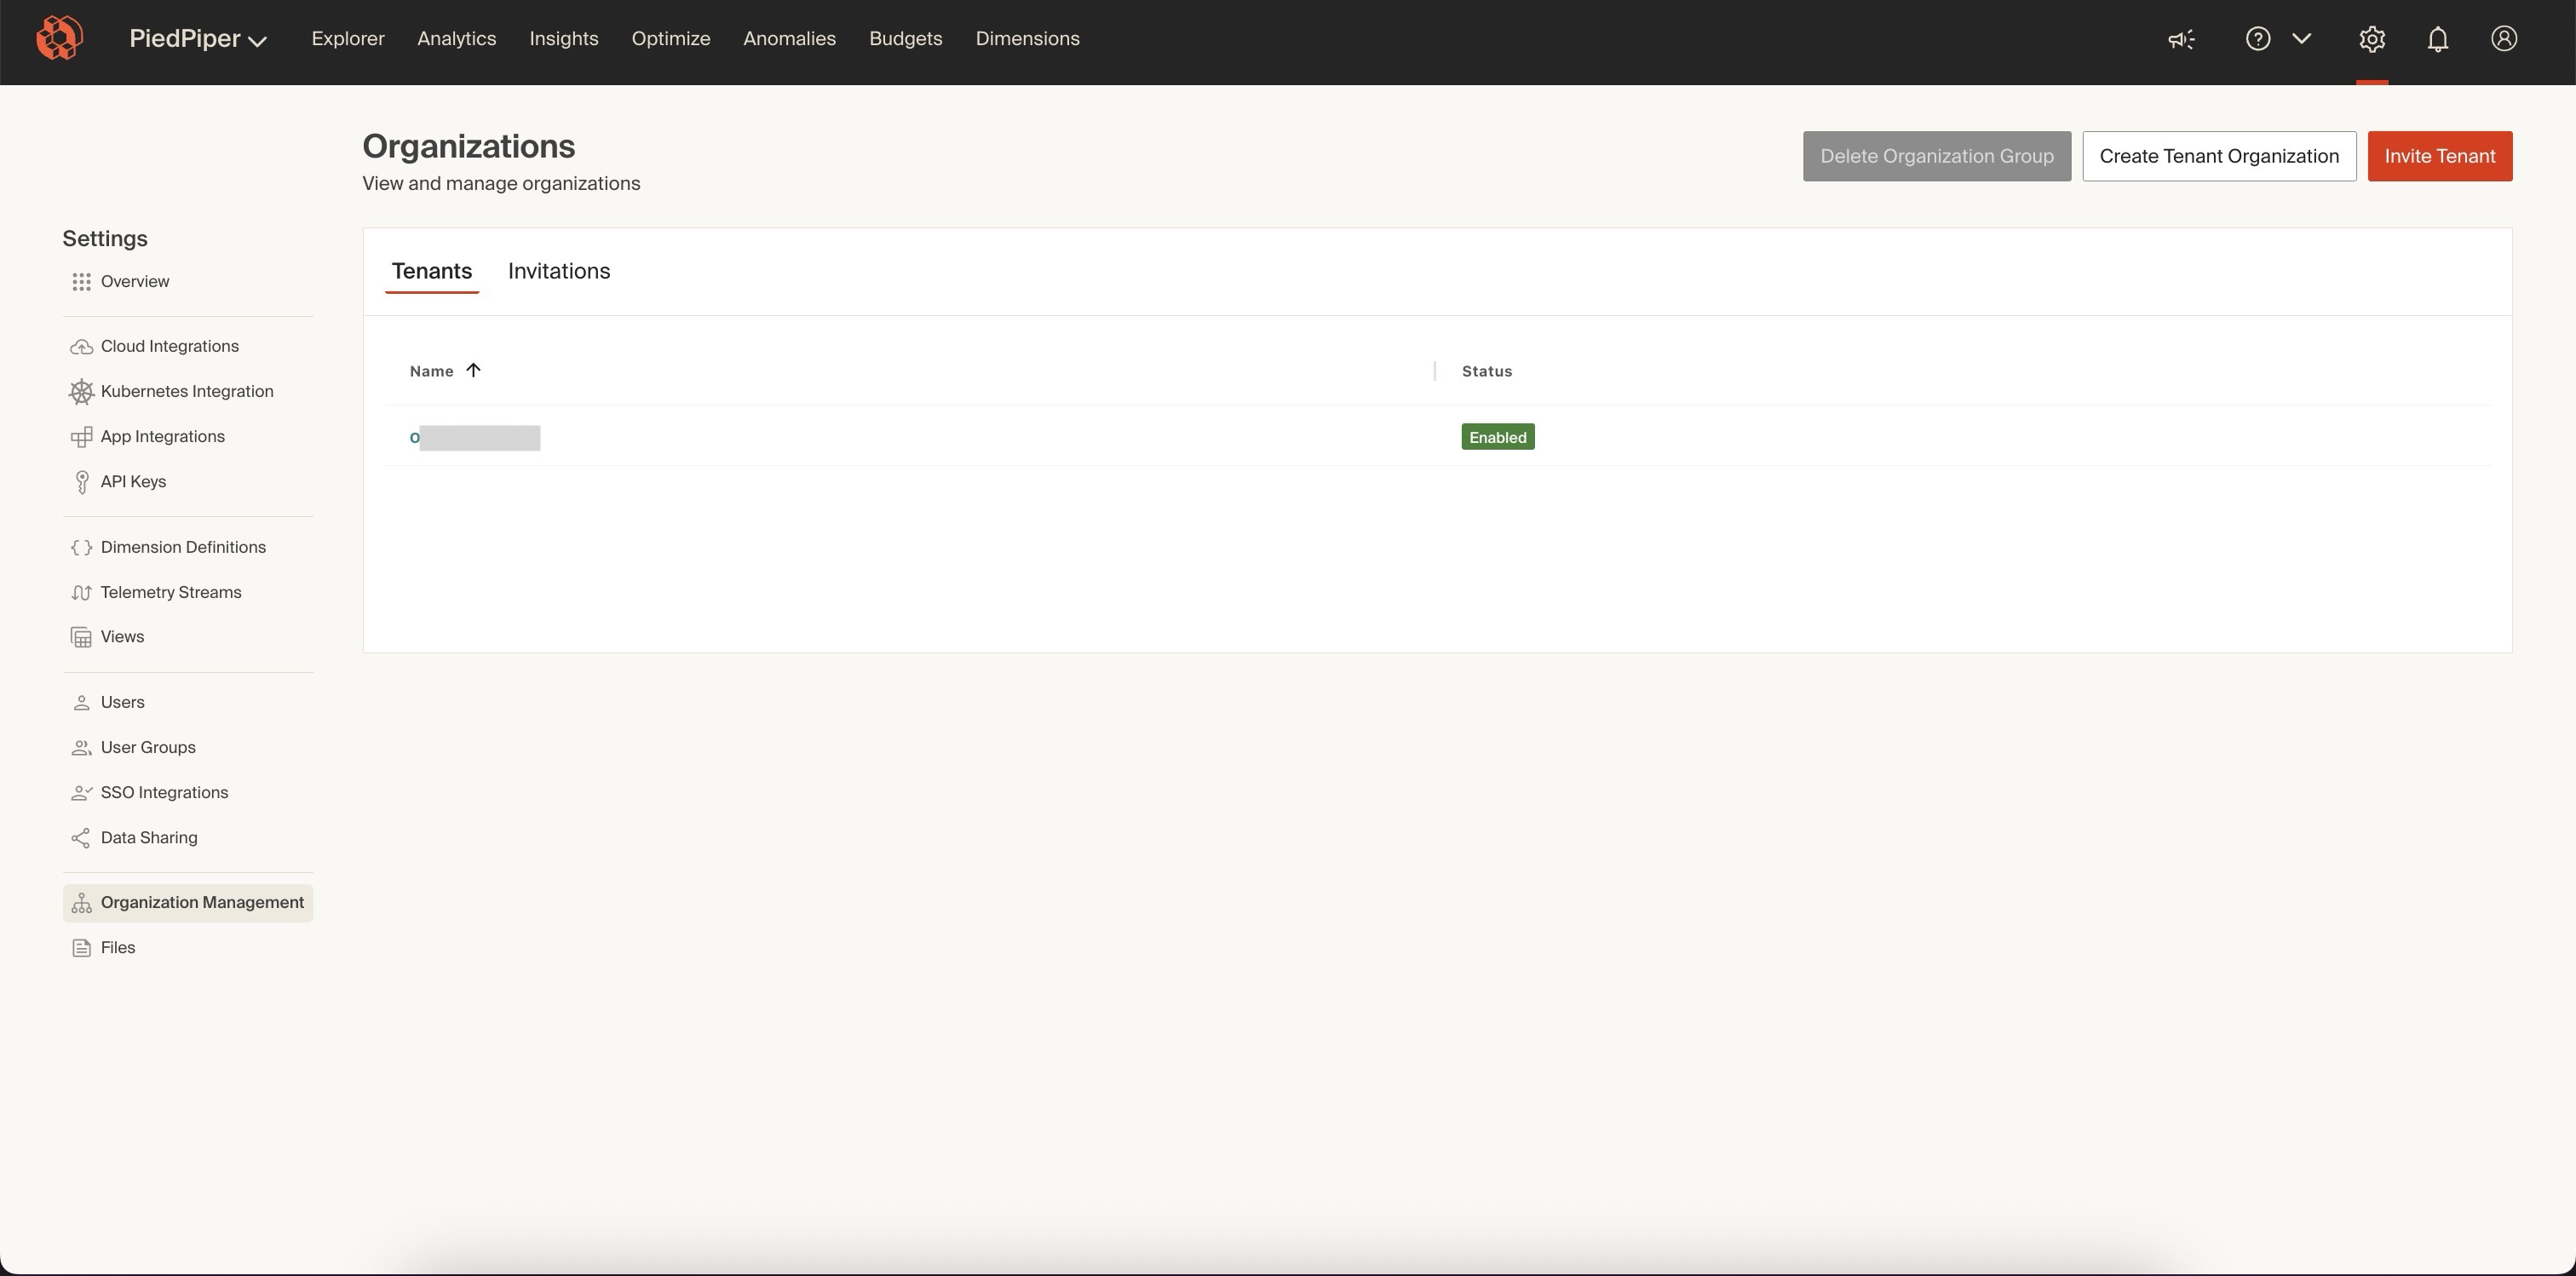The image size is (2576, 1276).
Task: Select the Tenants tab
Action: (432, 271)
